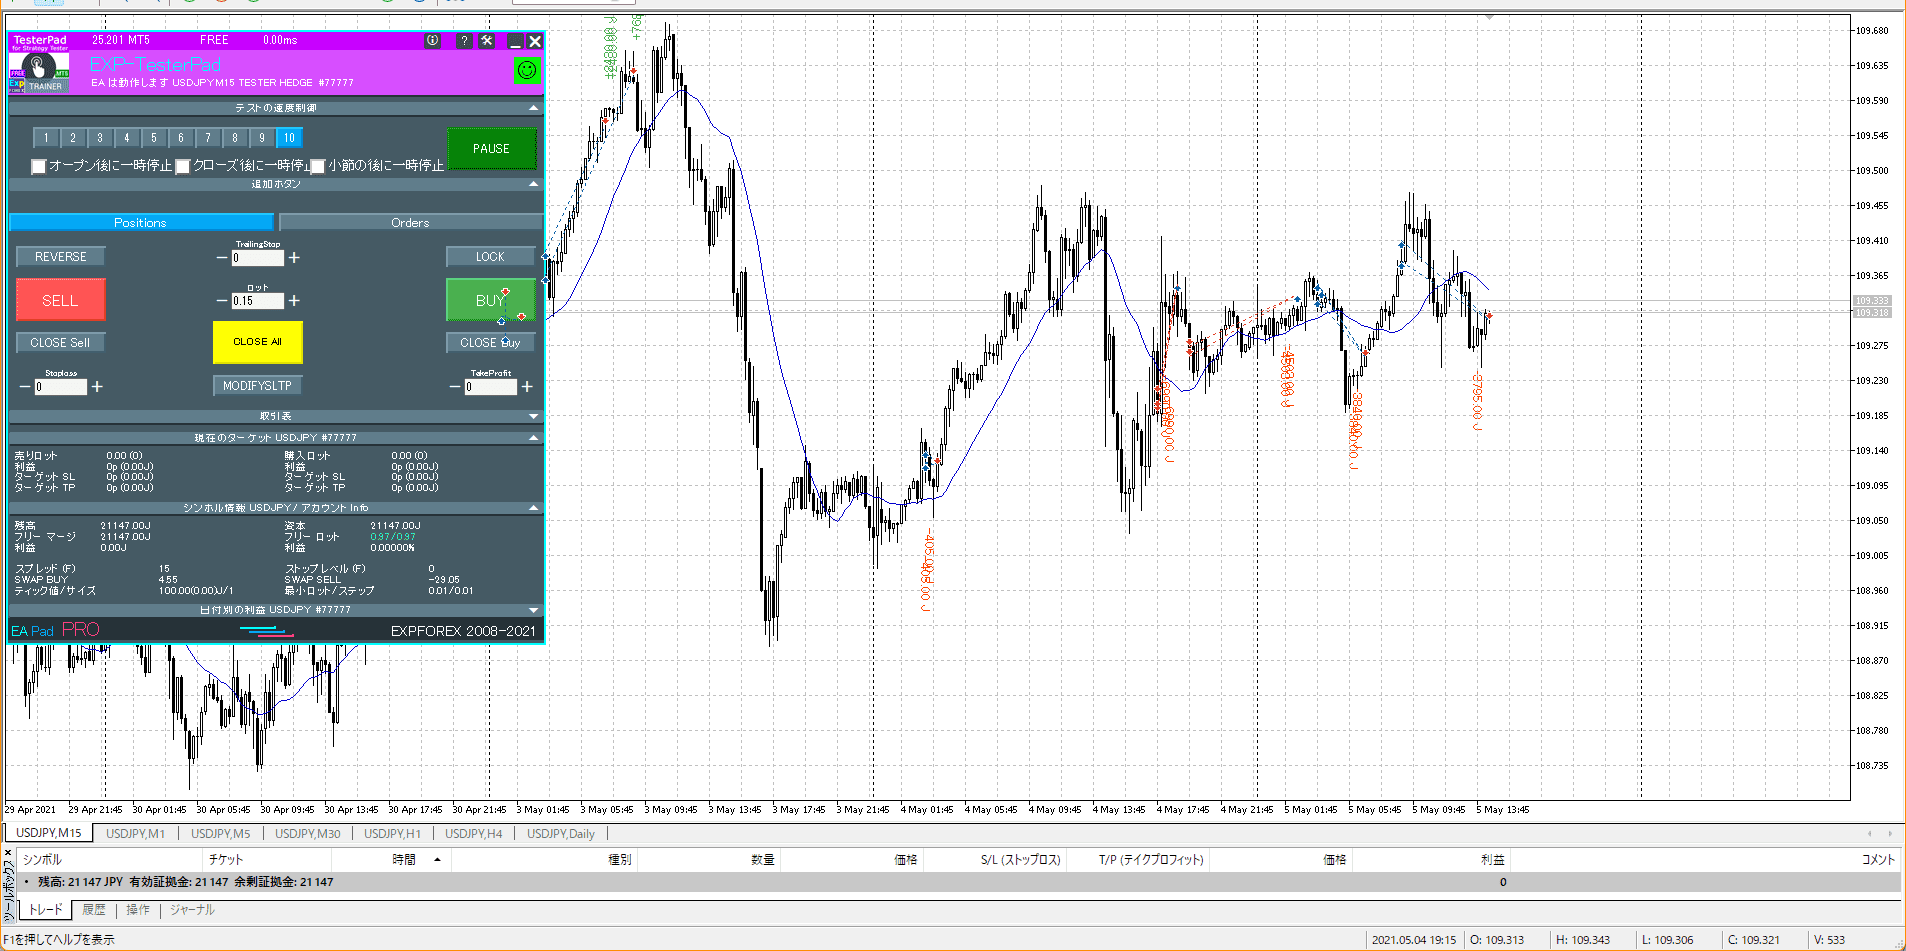Open the question mark help icon
Viewport: 1906px width, 951px height.
(x=464, y=41)
